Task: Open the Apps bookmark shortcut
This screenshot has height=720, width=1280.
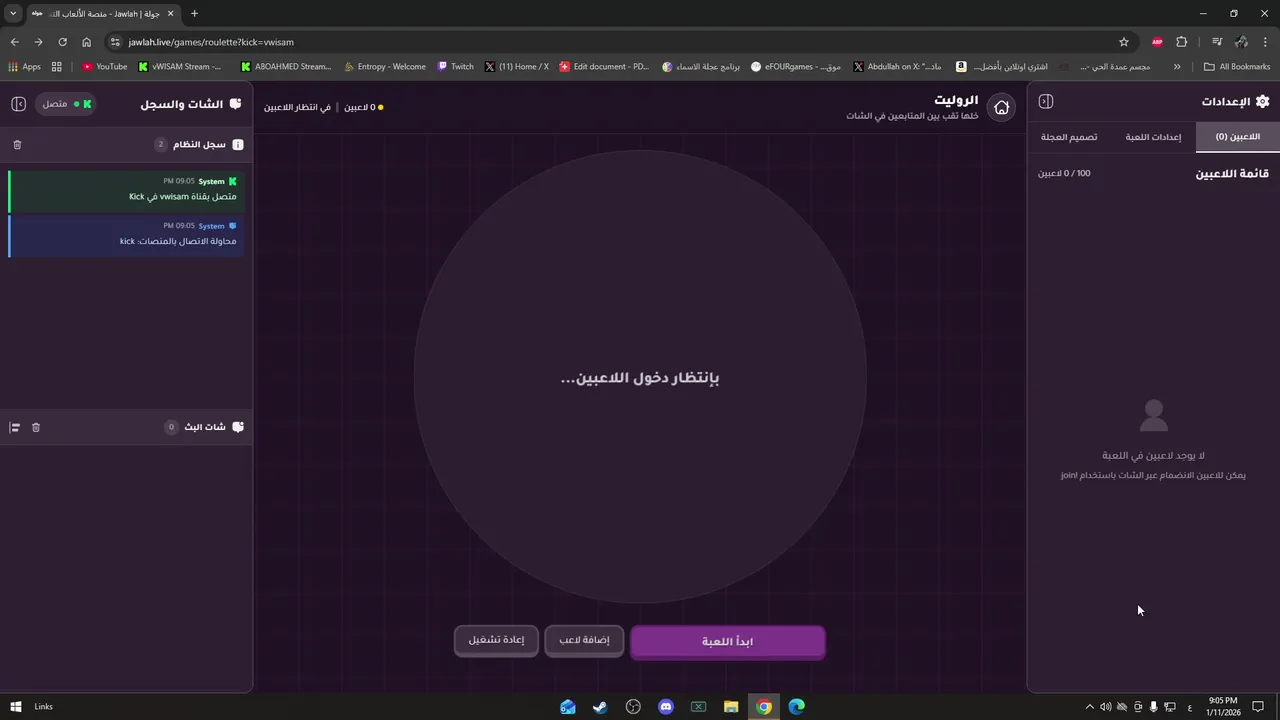Action: [x=24, y=67]
